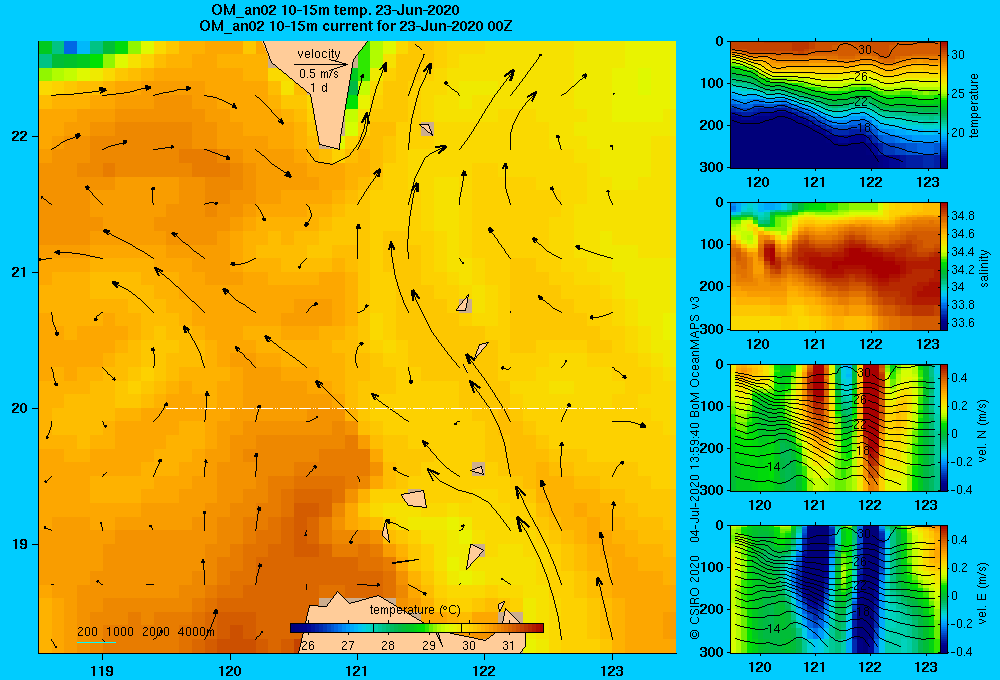Click the '14' isotherm label in vel. N section
The width and height of the screenshot is (1000, 680).
coord(773,467)
